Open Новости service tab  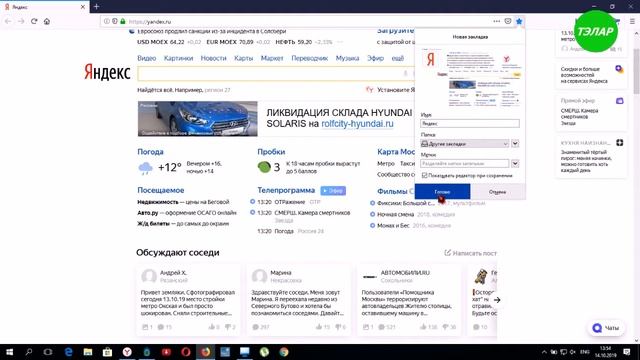tap(213, 58)
